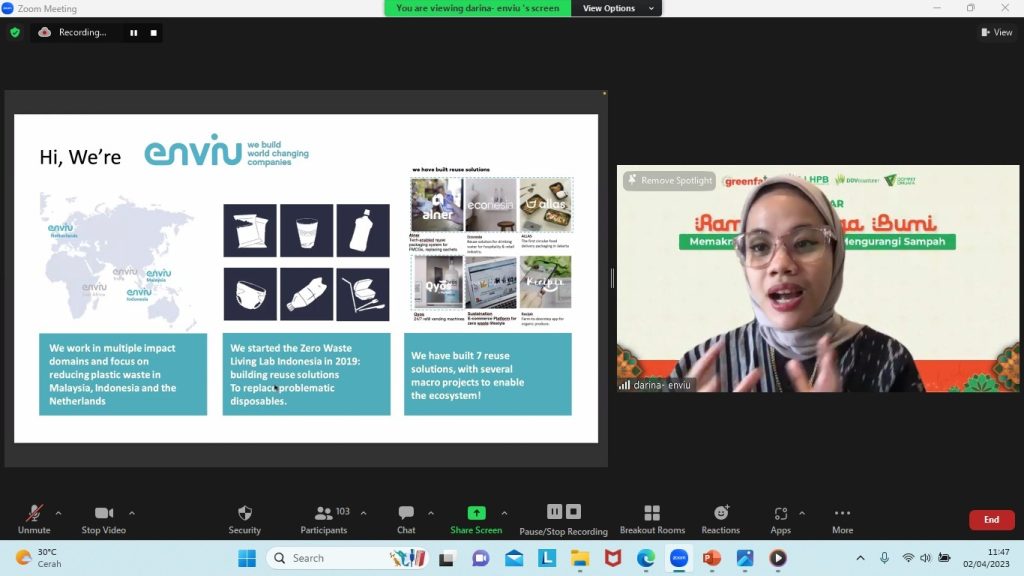
Task: Open the Teams Chat taskbar icon
Action: point(481,558)
